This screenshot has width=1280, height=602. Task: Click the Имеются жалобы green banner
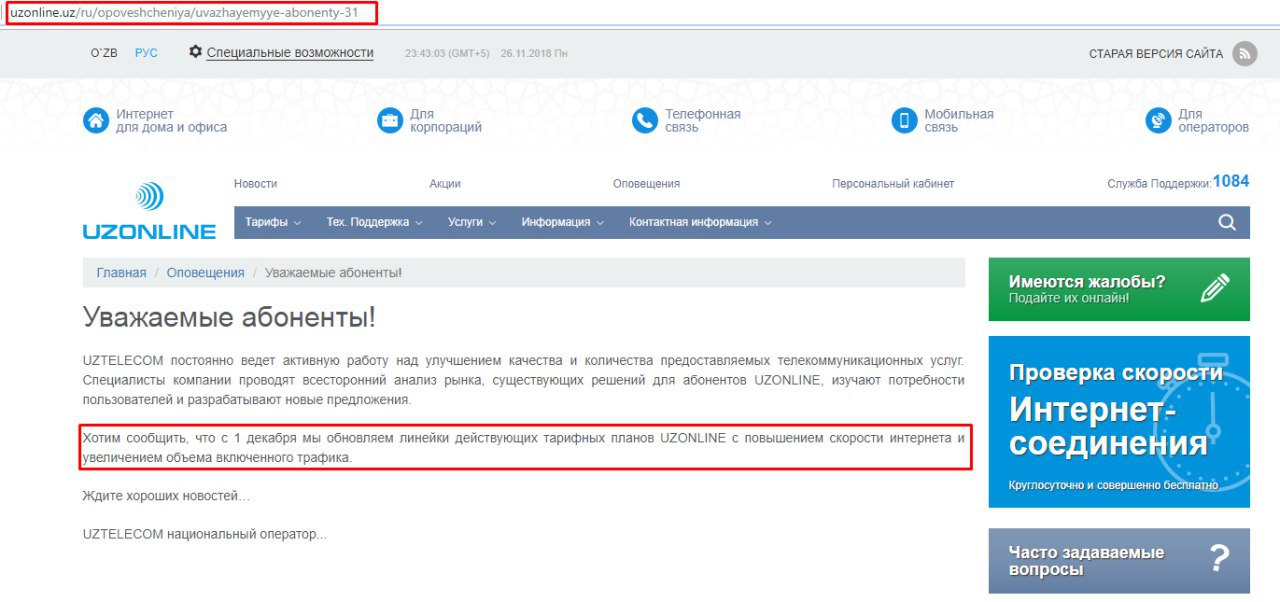1119,289
